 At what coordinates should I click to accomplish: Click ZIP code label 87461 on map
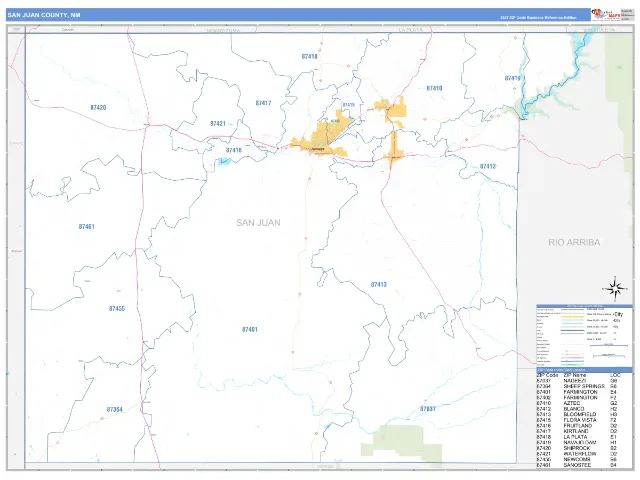(x=87, y=227)
